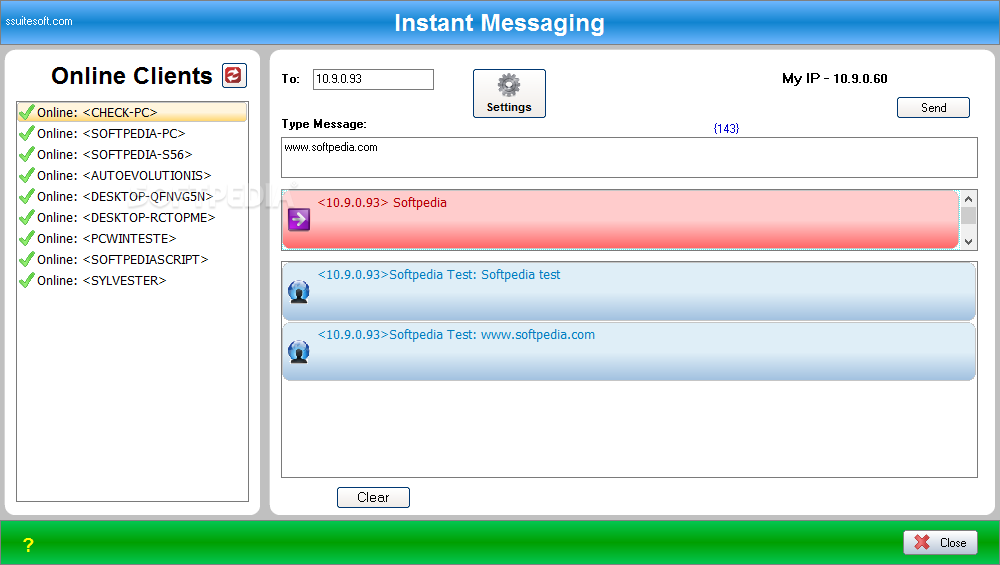Click into the Type Message text box
This screenshot has width=1000, height=565.
pyautogui.click(x=629, y=158)
